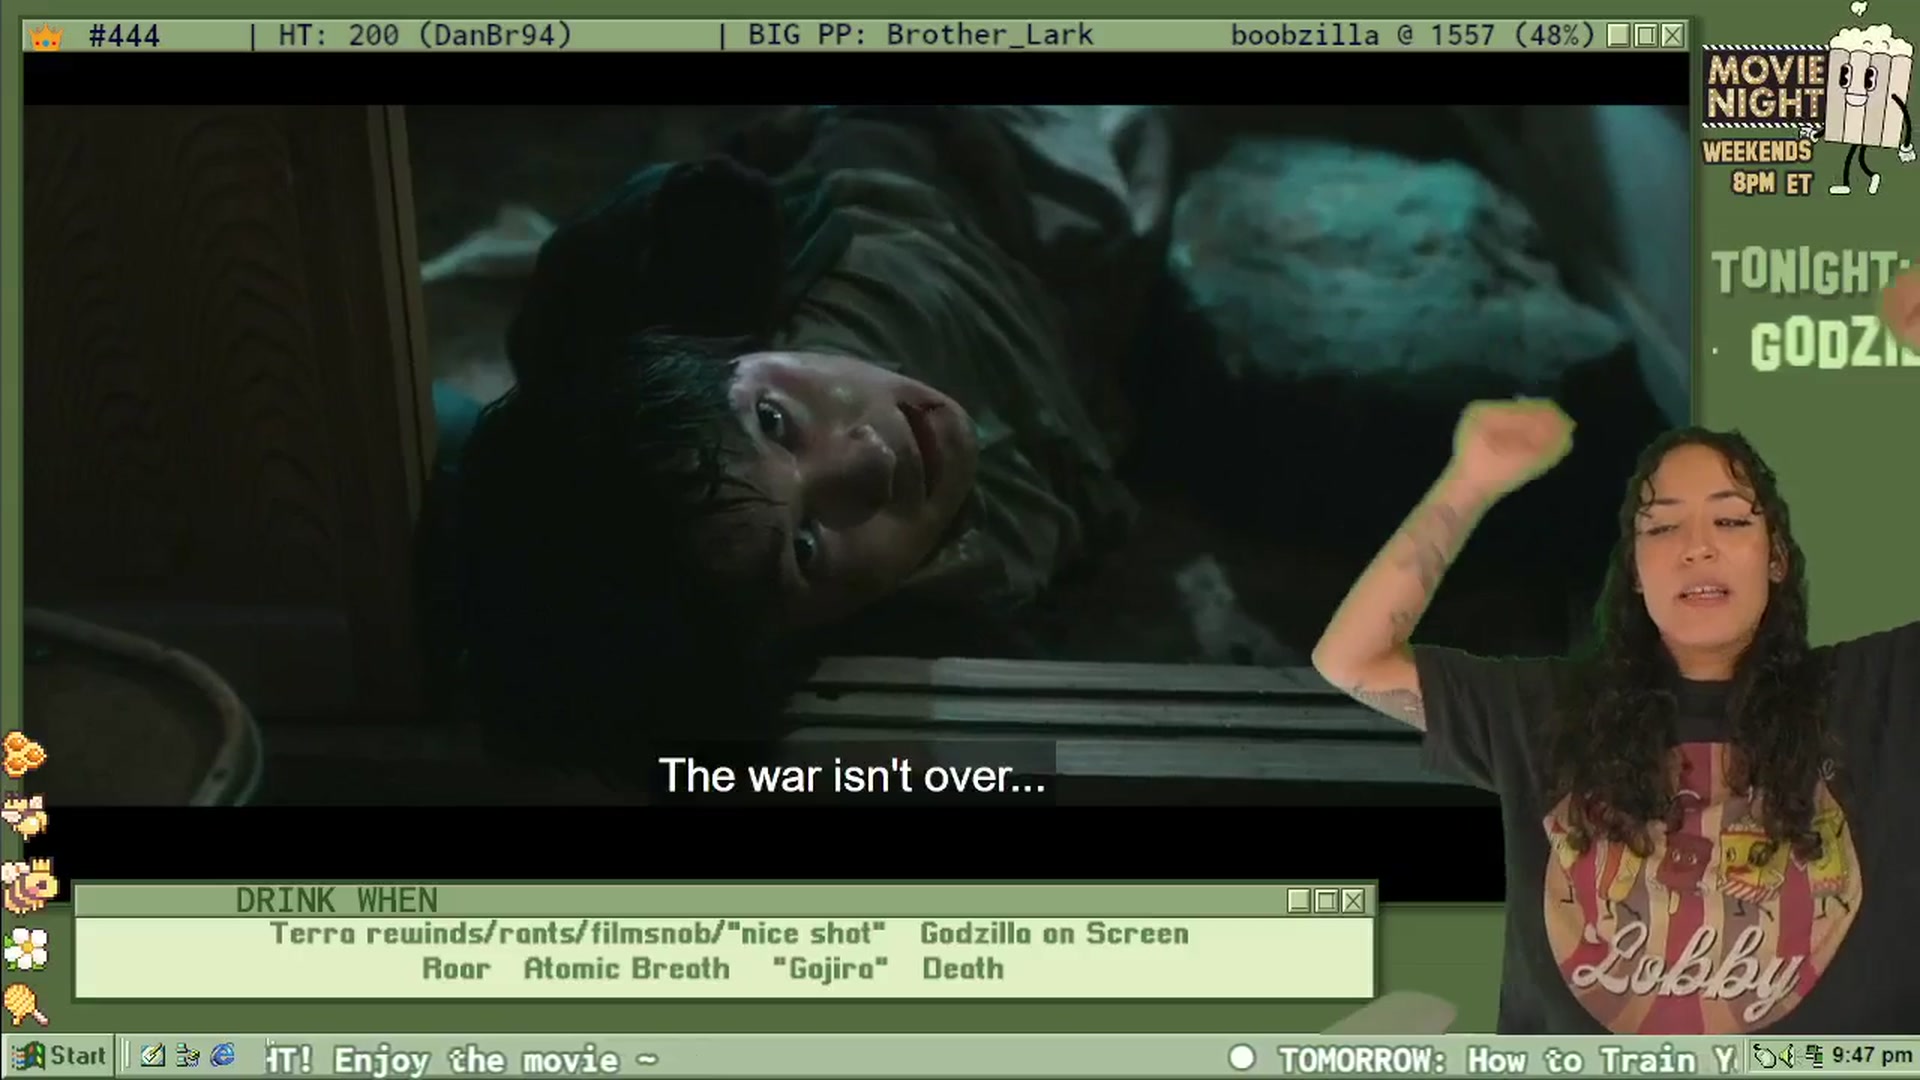Click the white dot before TOMORROW

click(x=1242, y=1058)
